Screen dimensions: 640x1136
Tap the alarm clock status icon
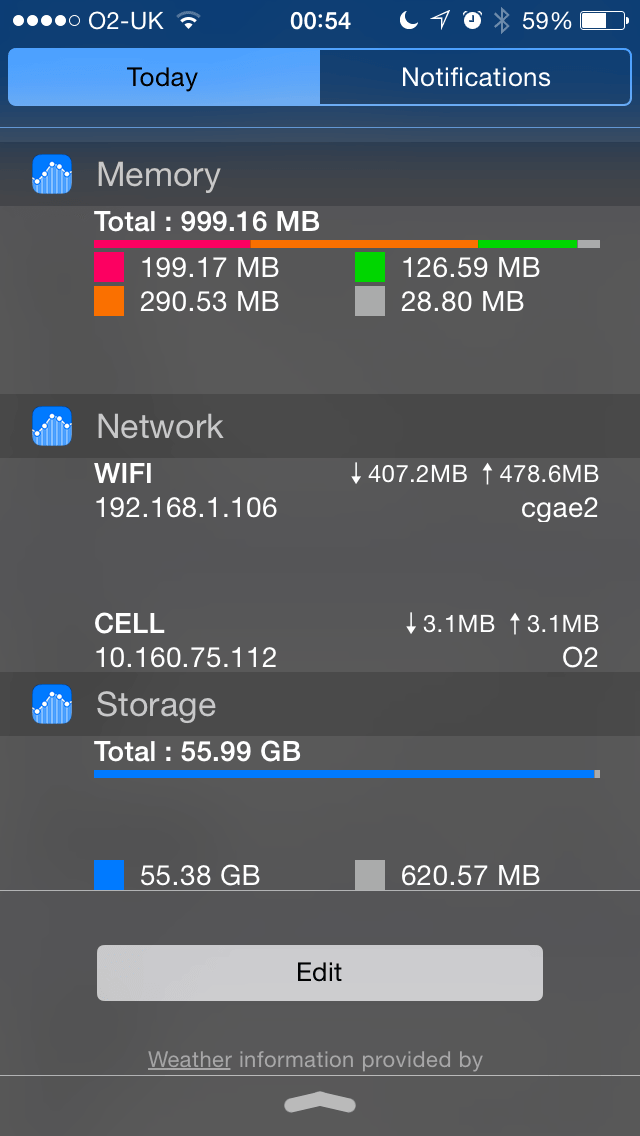coord(473,21)
